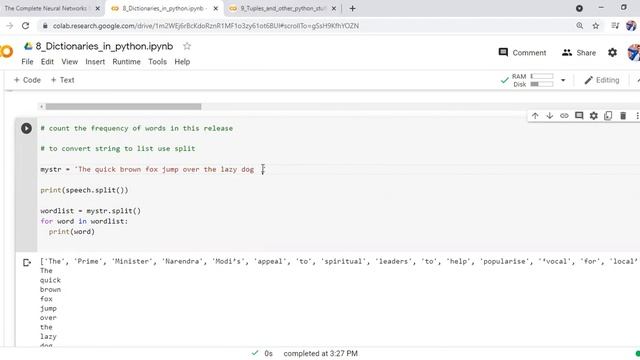
Task: Add a new Text cell
Action: coord(62,80)
